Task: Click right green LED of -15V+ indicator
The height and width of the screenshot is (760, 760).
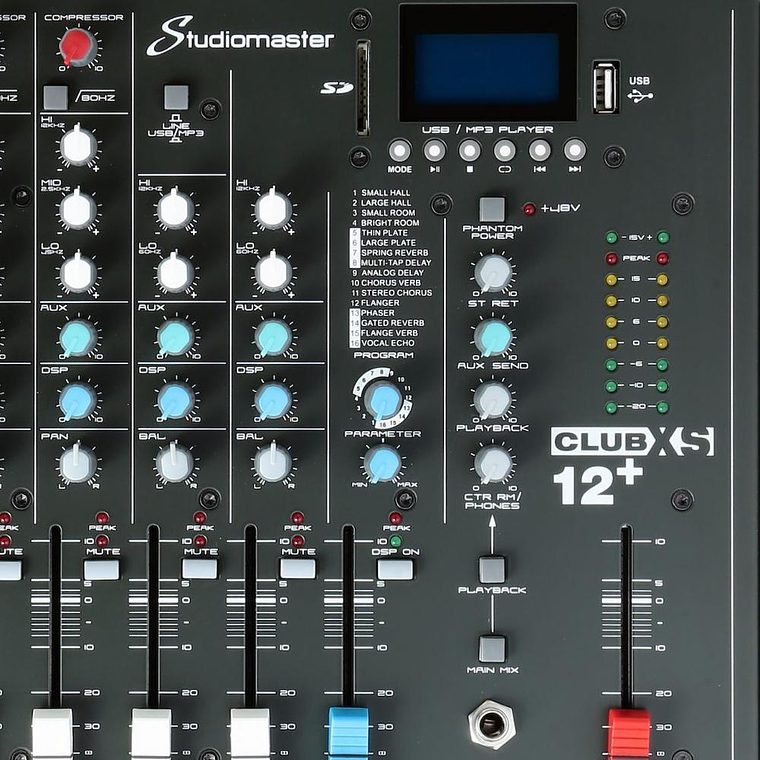Action: point(663,238)
